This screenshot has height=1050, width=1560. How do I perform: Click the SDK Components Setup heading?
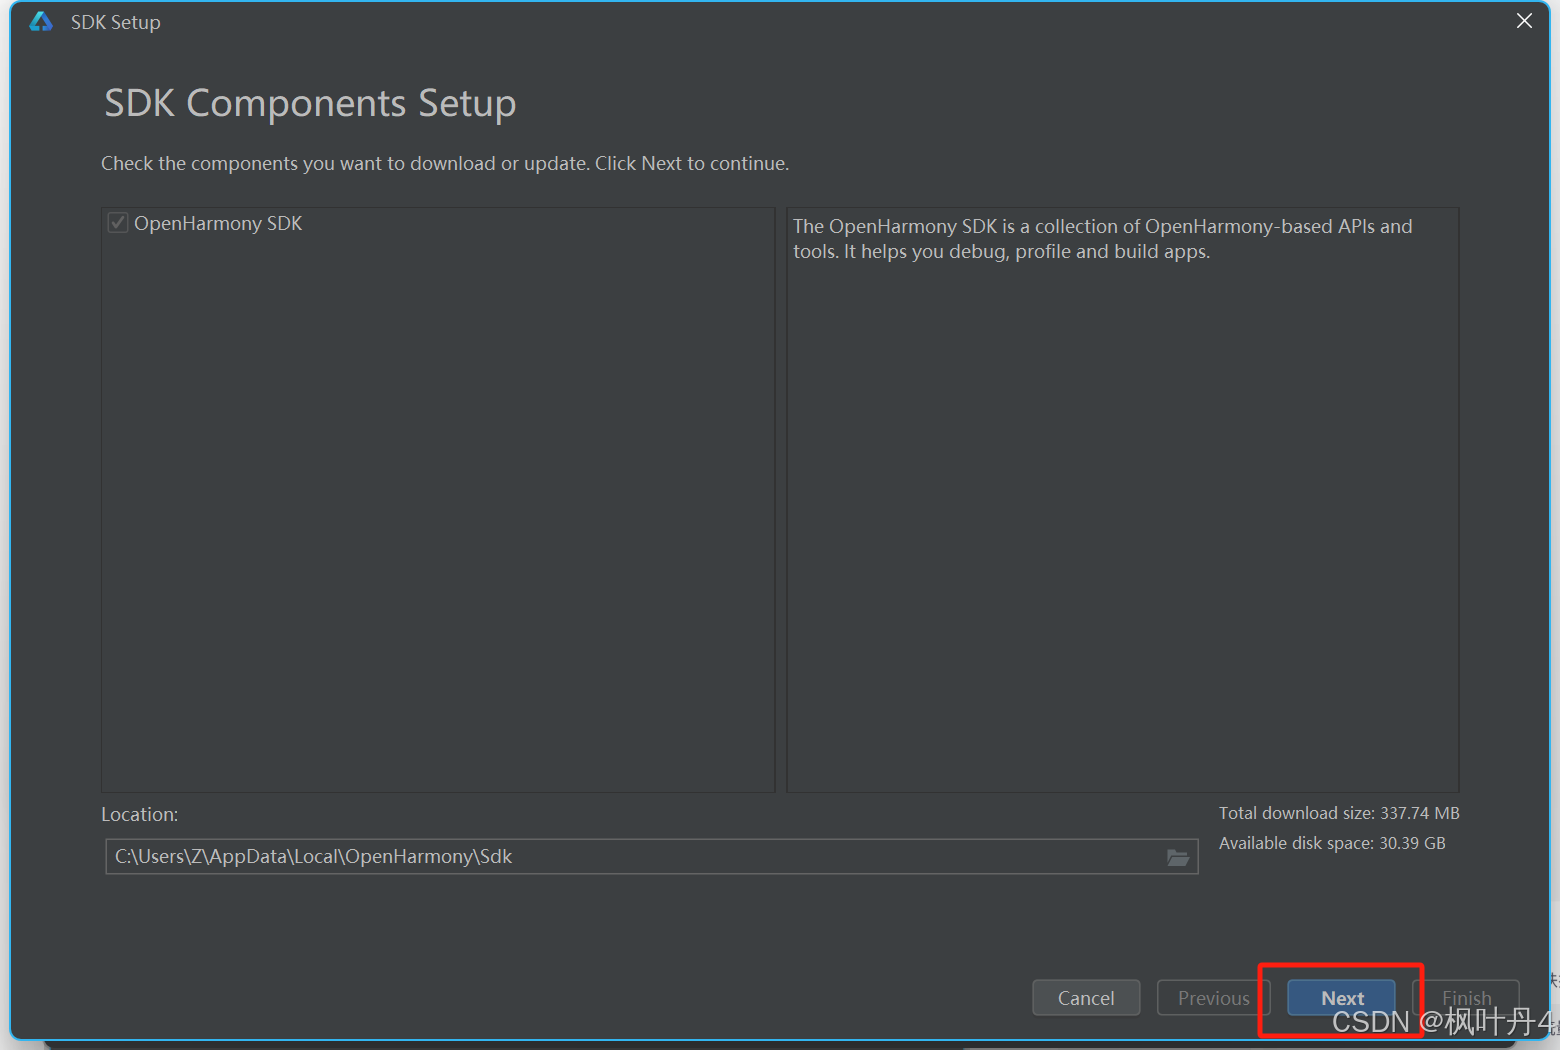310,103
